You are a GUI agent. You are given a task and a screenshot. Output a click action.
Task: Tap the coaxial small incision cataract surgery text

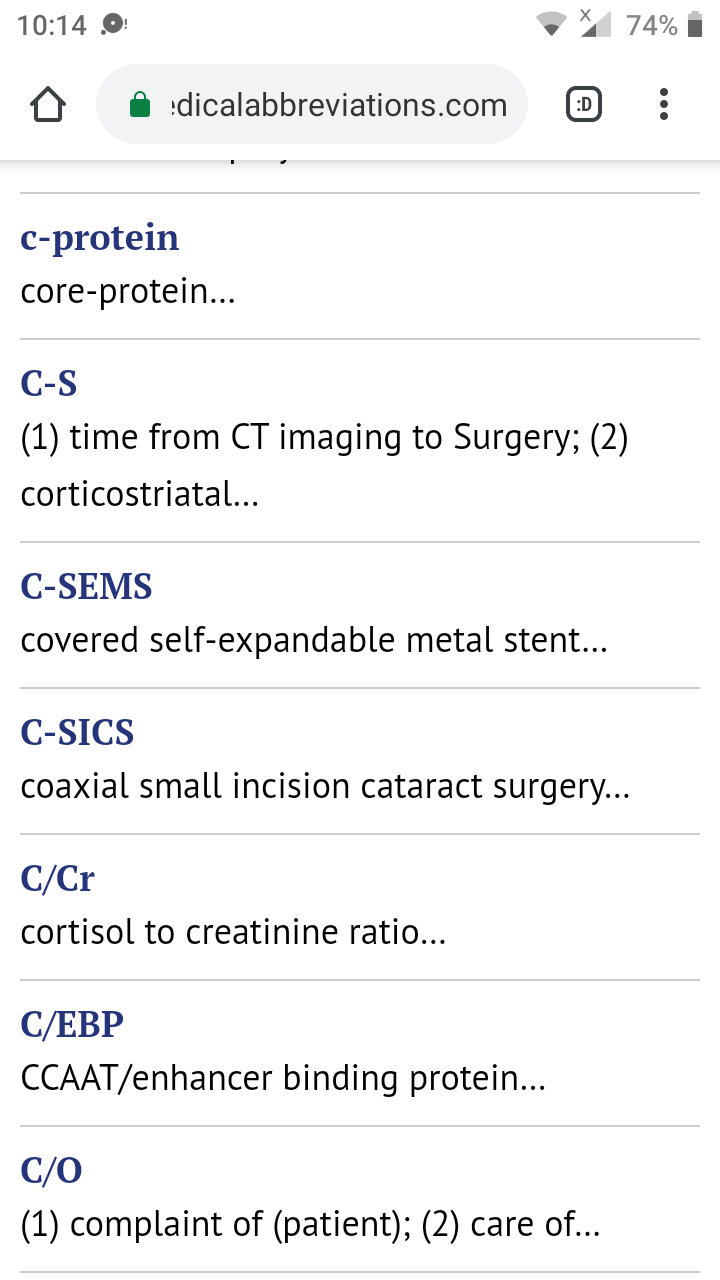pos(325,786)
